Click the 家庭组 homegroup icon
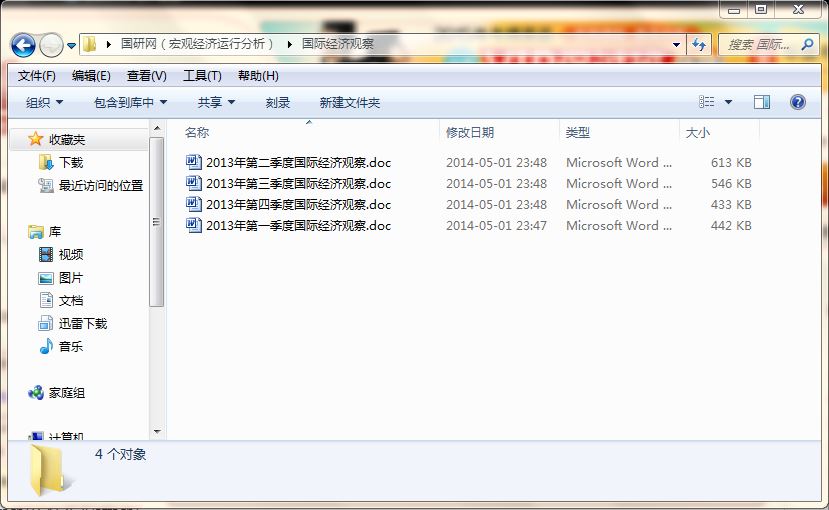 click(35, 393)
